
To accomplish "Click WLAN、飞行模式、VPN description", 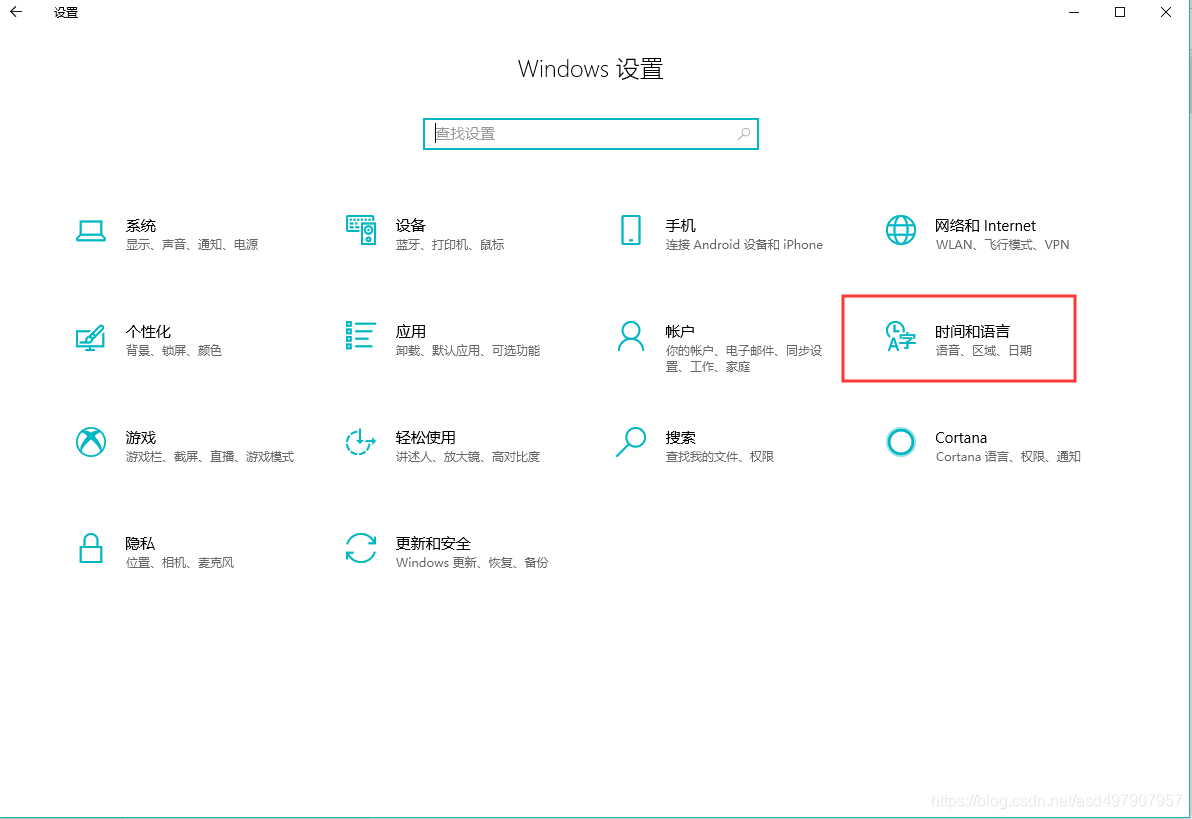I will [x=1003, y=245].
